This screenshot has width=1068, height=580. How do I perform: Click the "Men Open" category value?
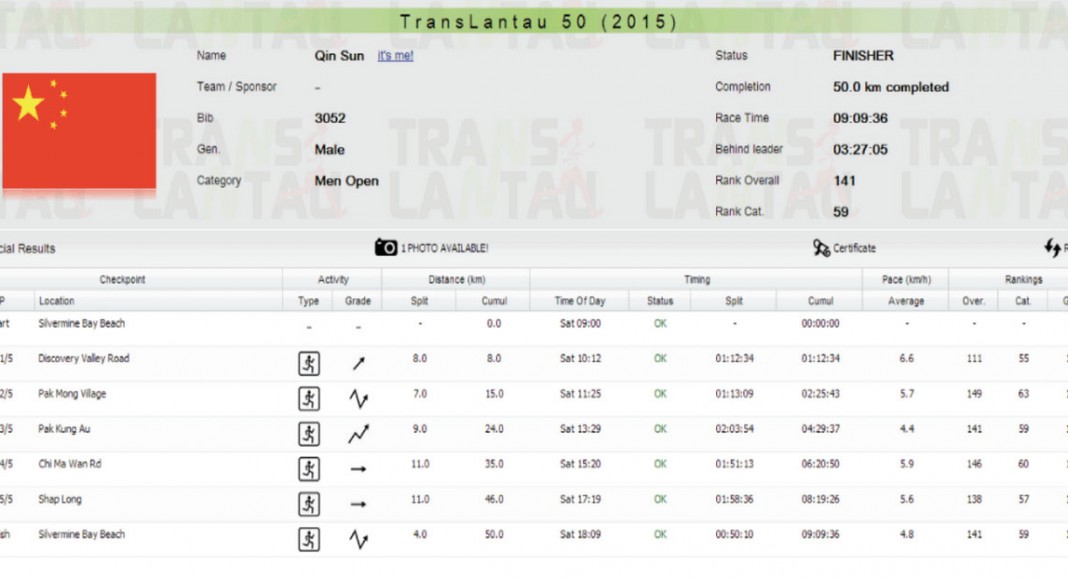pos(347,181)
